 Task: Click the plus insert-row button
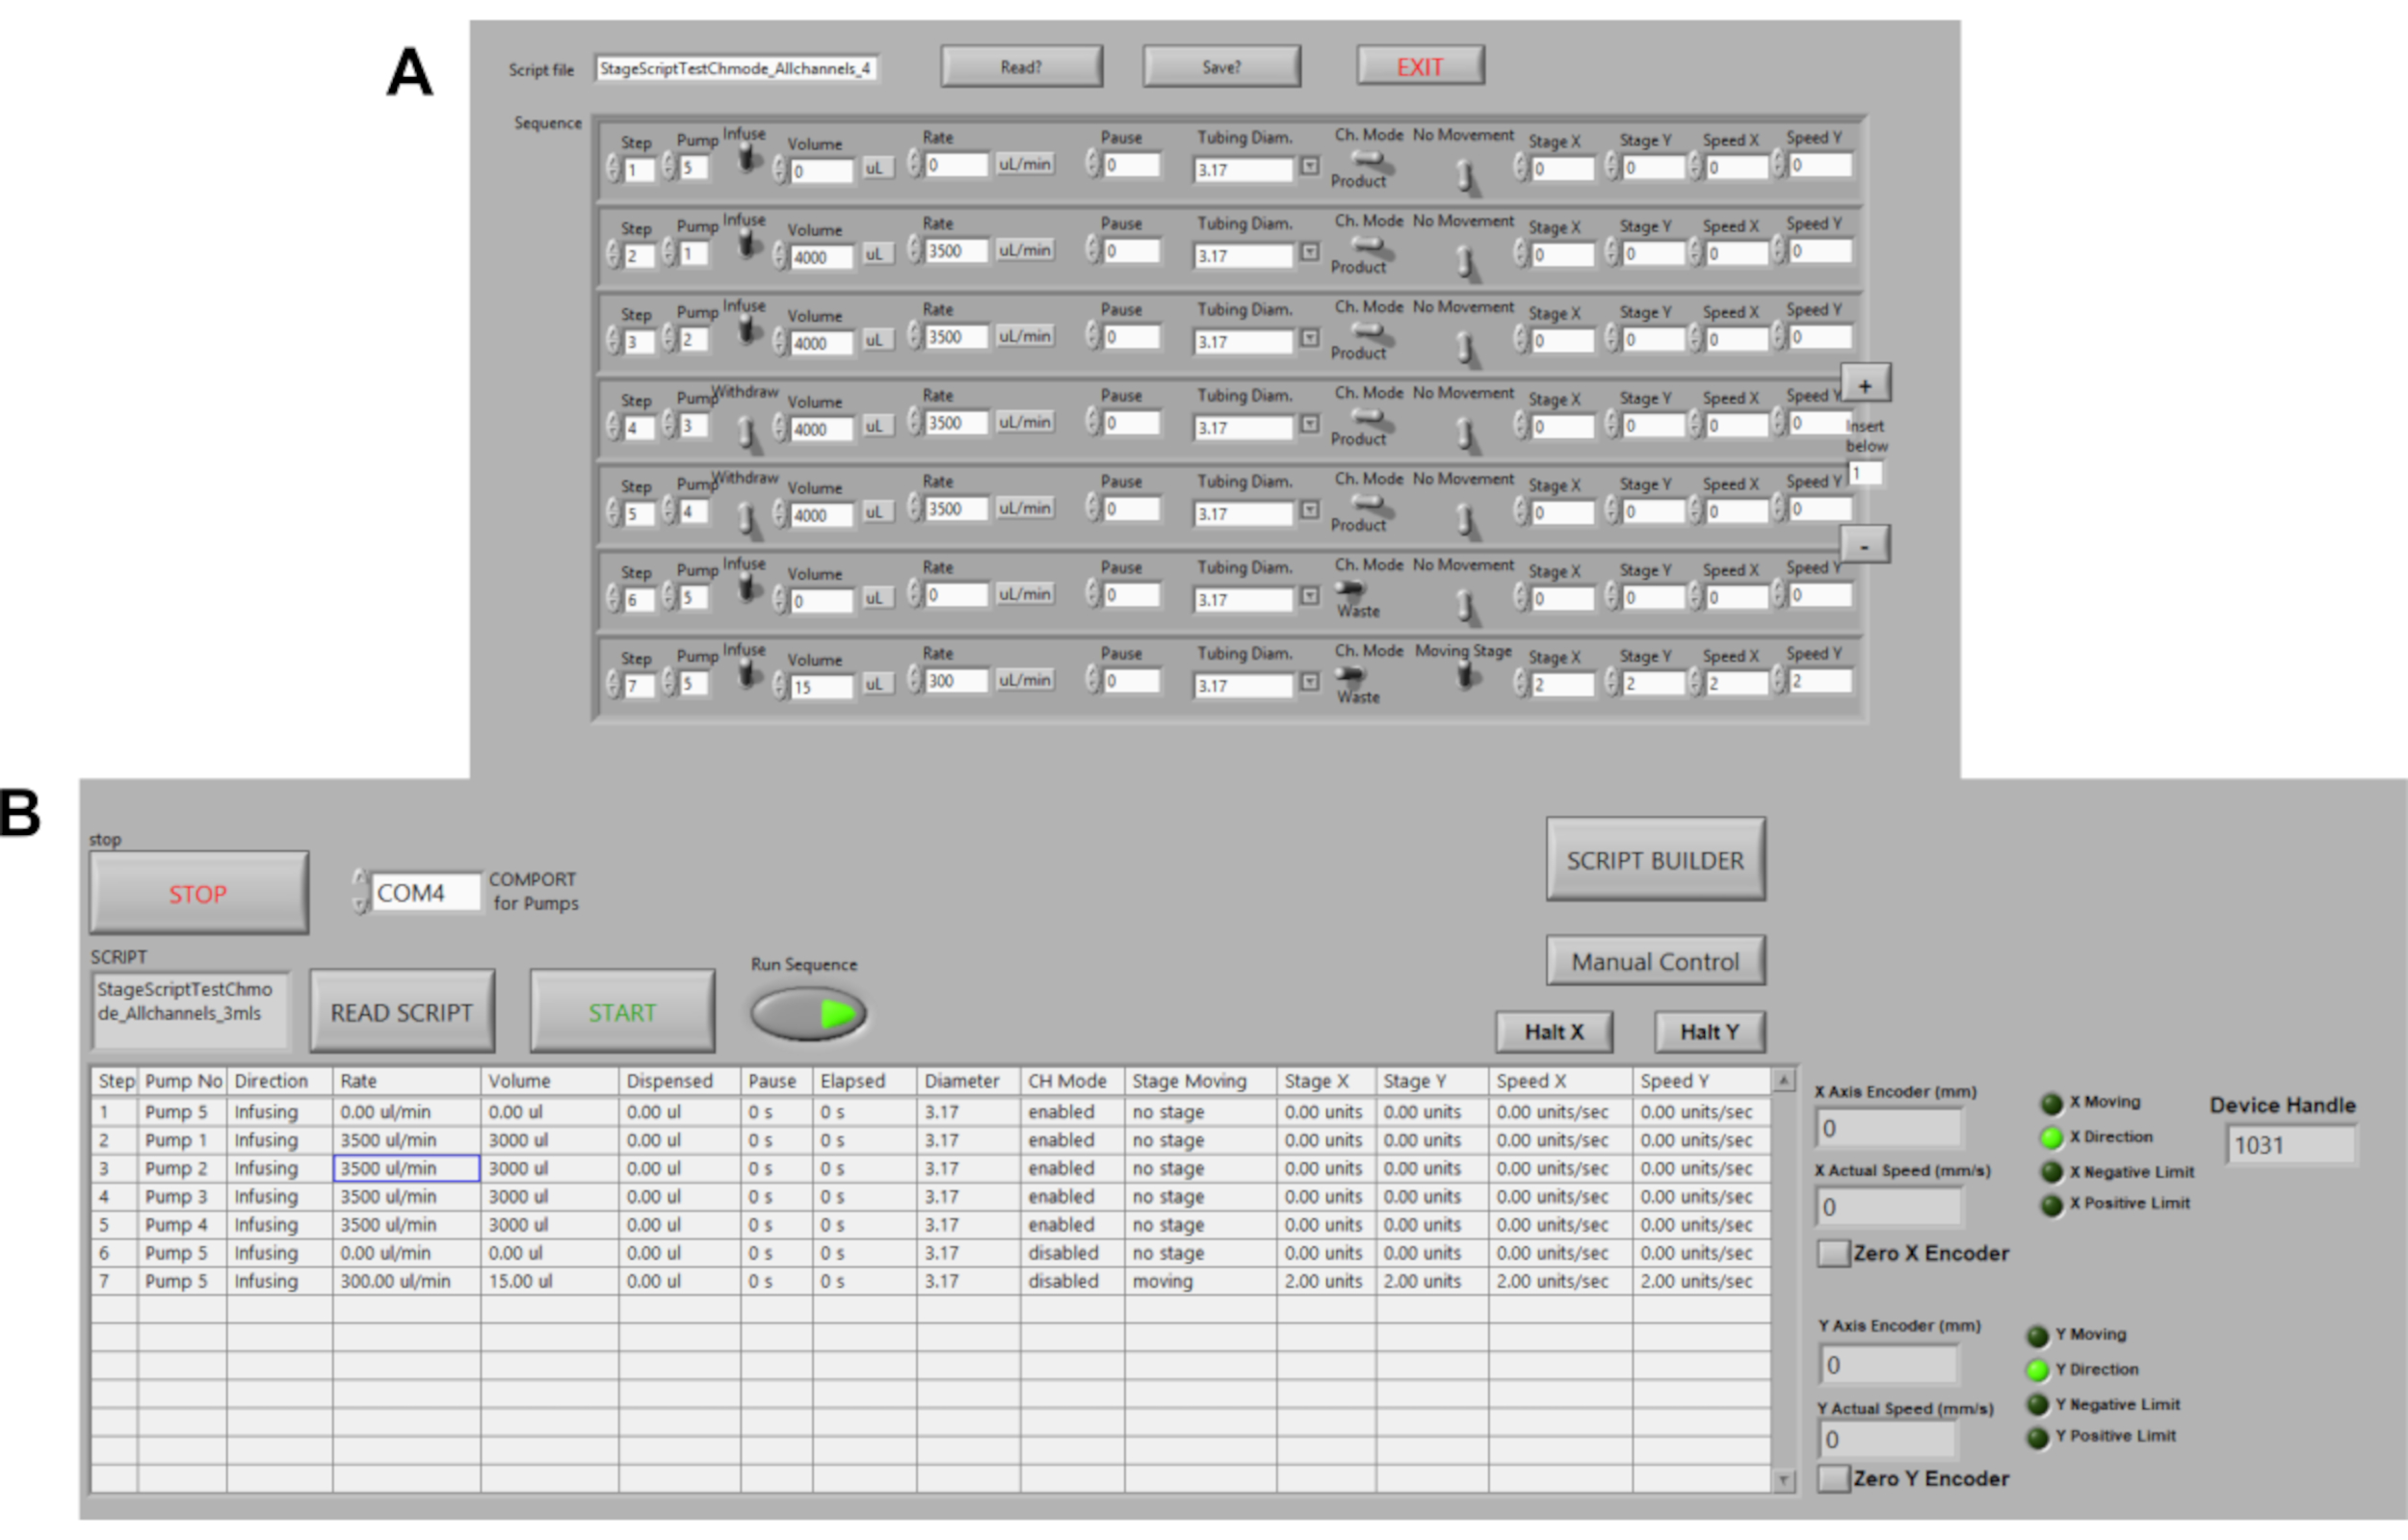(1864, 385)
